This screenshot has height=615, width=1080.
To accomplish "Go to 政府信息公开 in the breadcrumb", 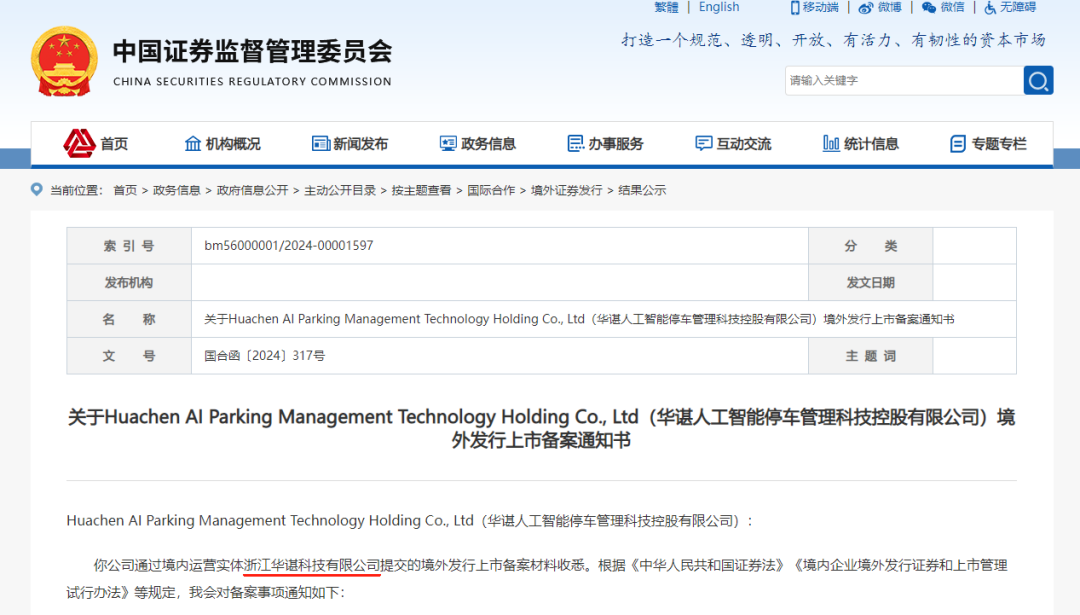I will click(x=252, y=190).
